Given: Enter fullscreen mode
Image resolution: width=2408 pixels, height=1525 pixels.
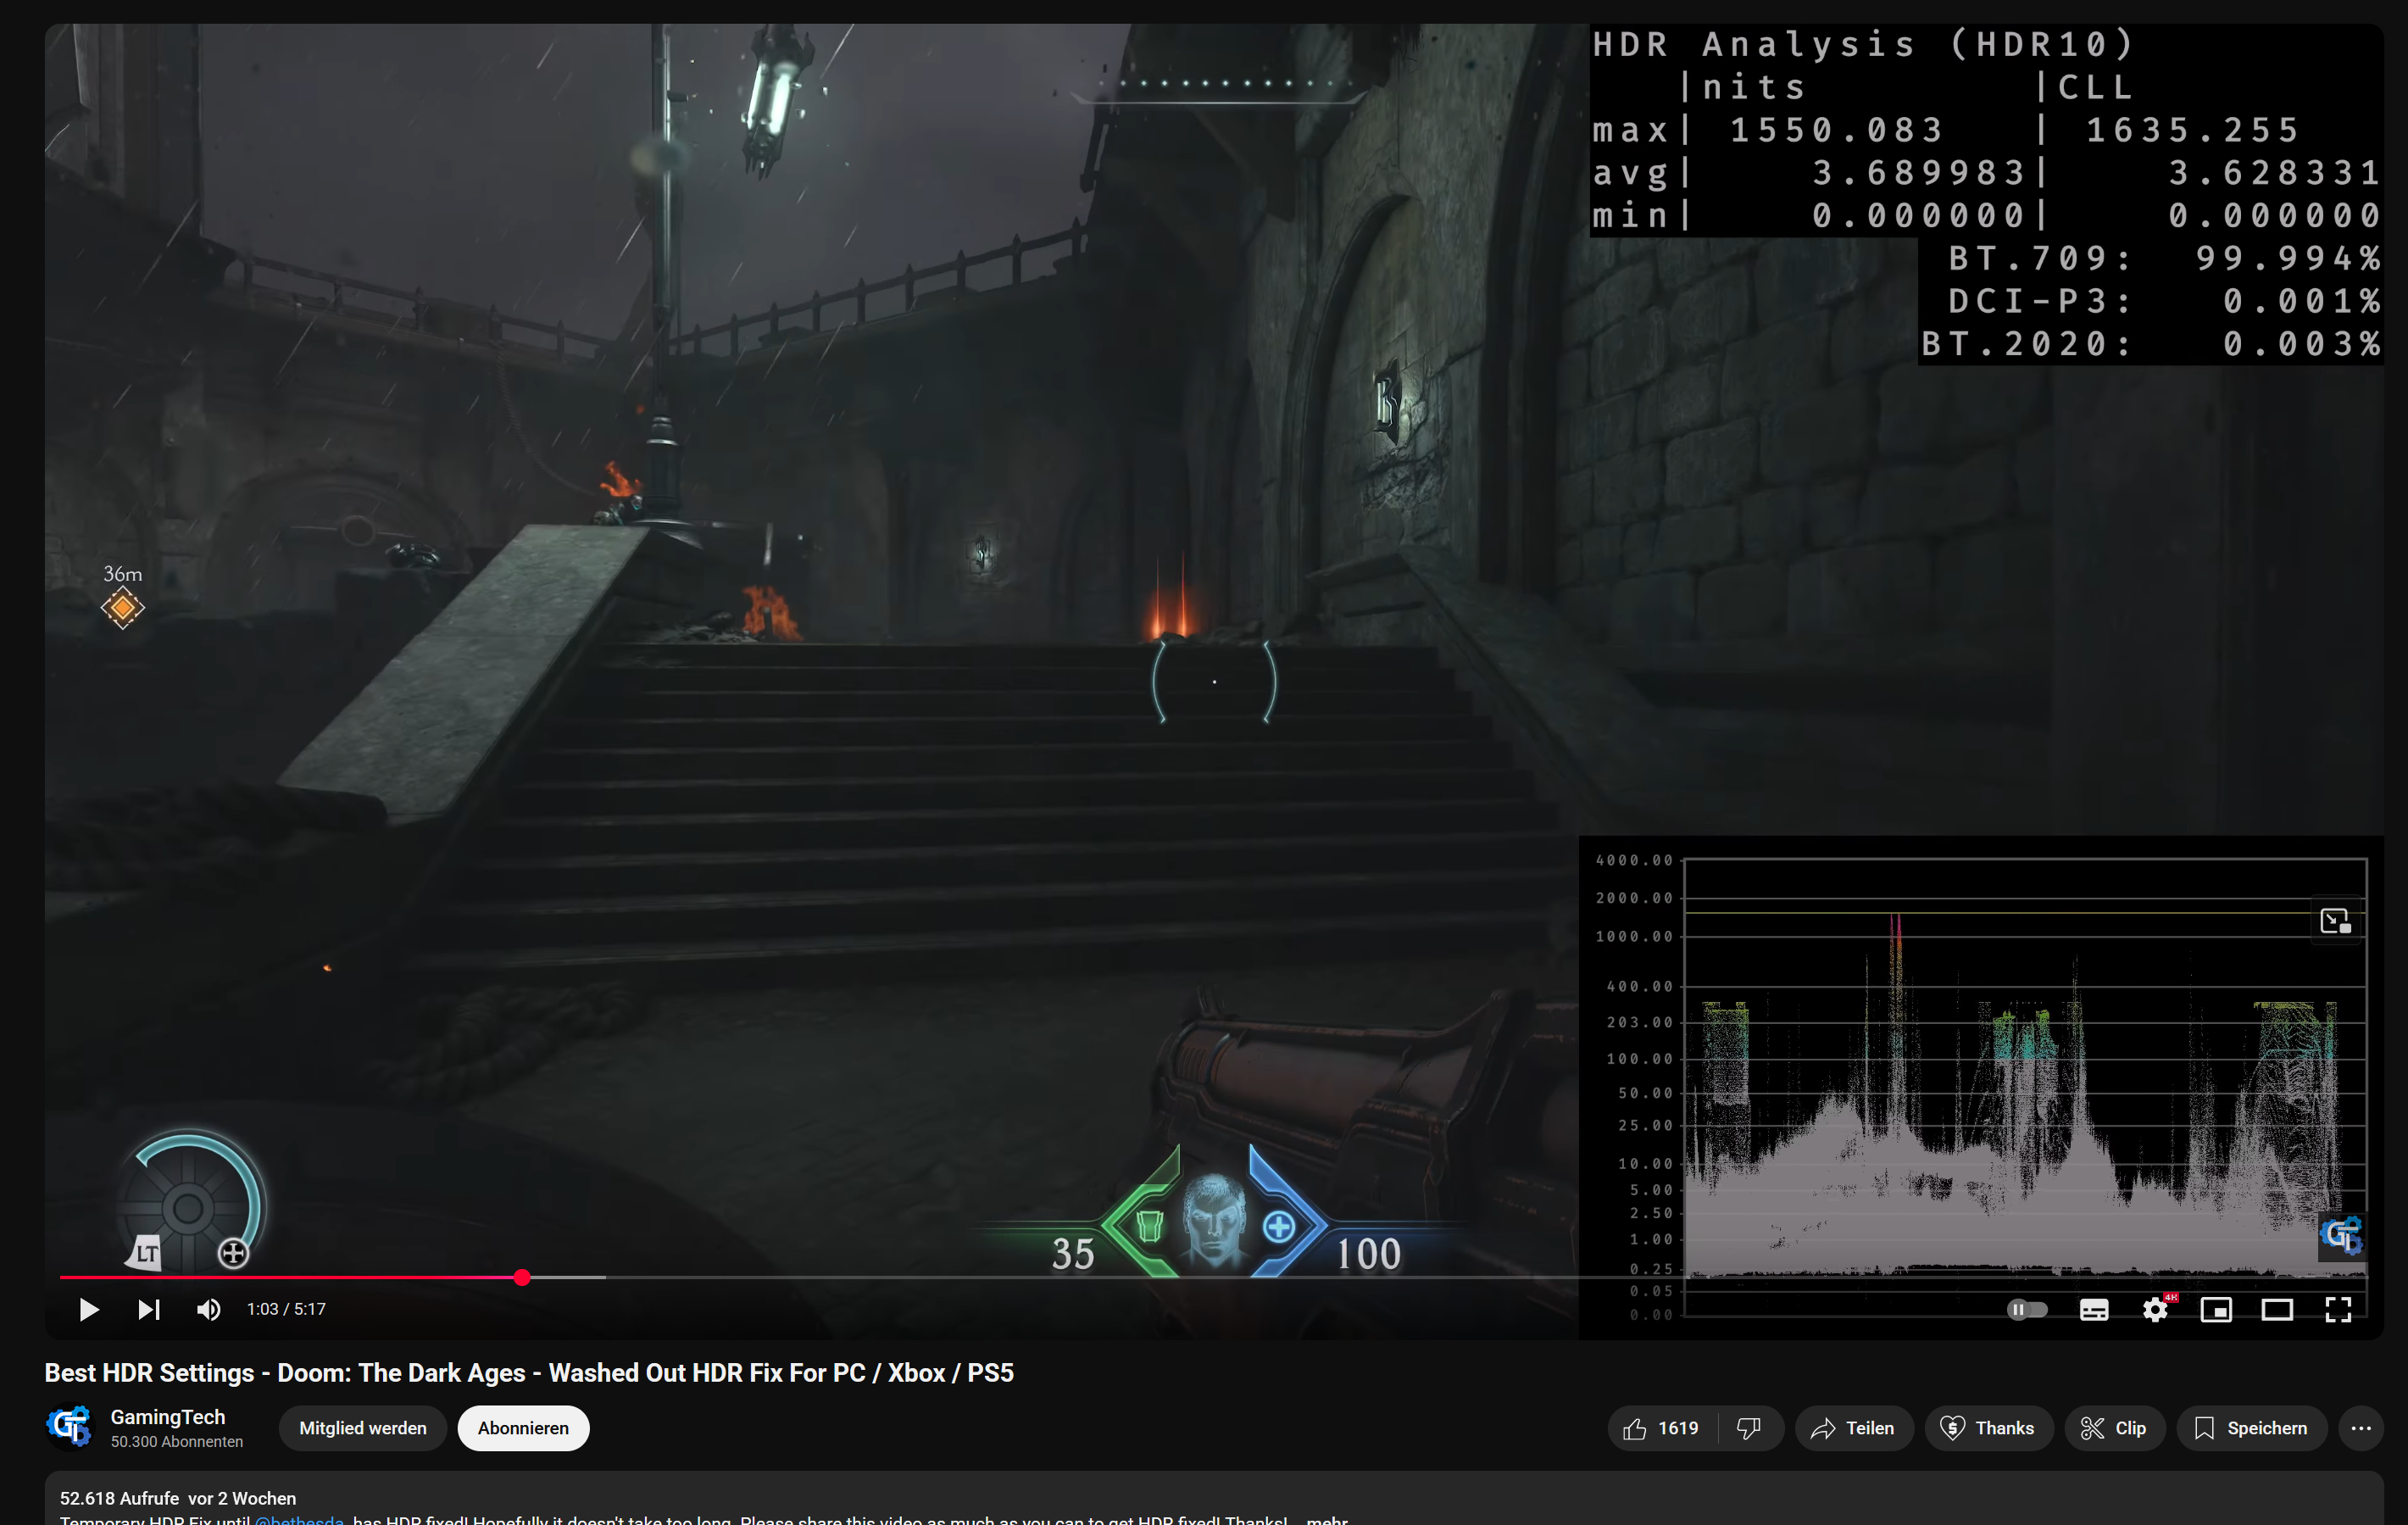Looking at the screenshot, I should point(2339,1309).
